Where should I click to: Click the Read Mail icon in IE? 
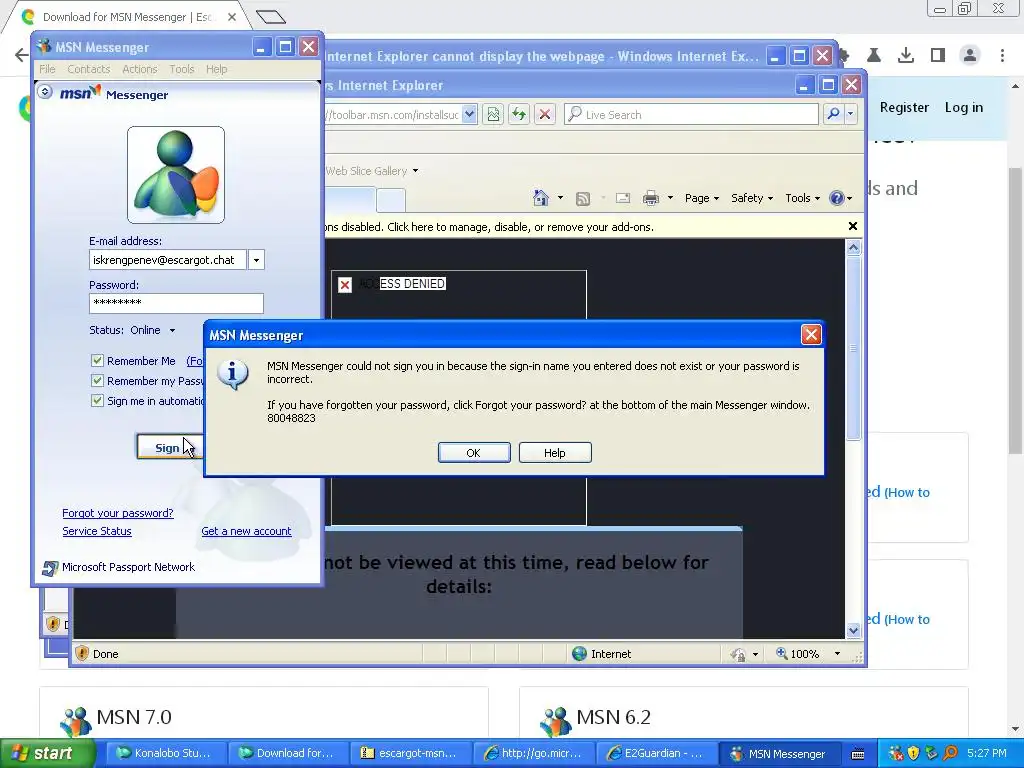pyautogui.click(x=623, y=198)
